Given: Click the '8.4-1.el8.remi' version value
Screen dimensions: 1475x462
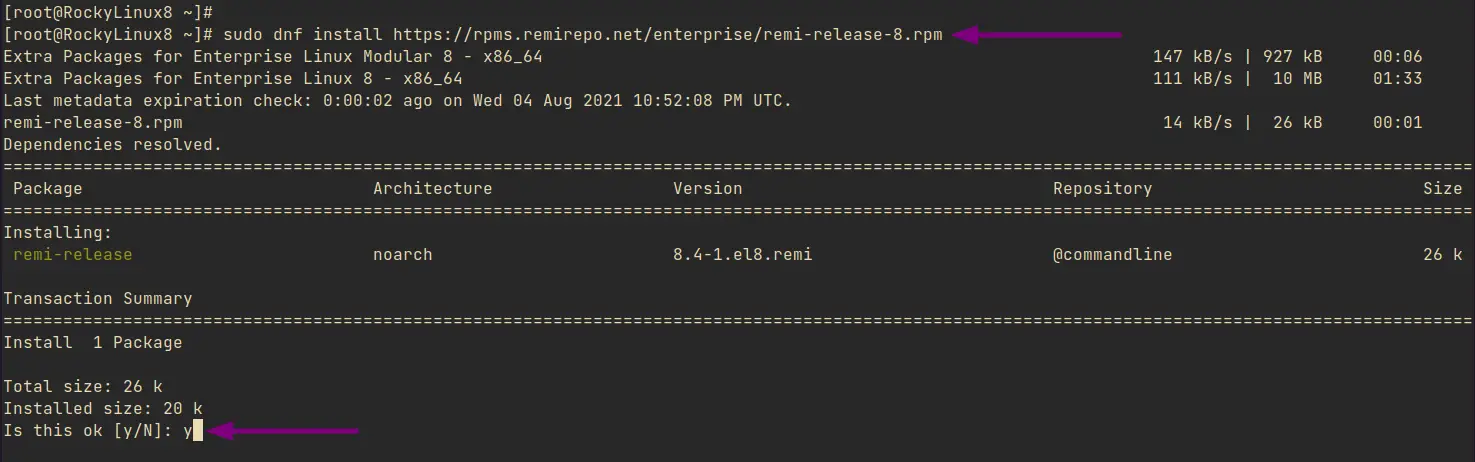Looking at the screenshot, I should tap(743, 255).
